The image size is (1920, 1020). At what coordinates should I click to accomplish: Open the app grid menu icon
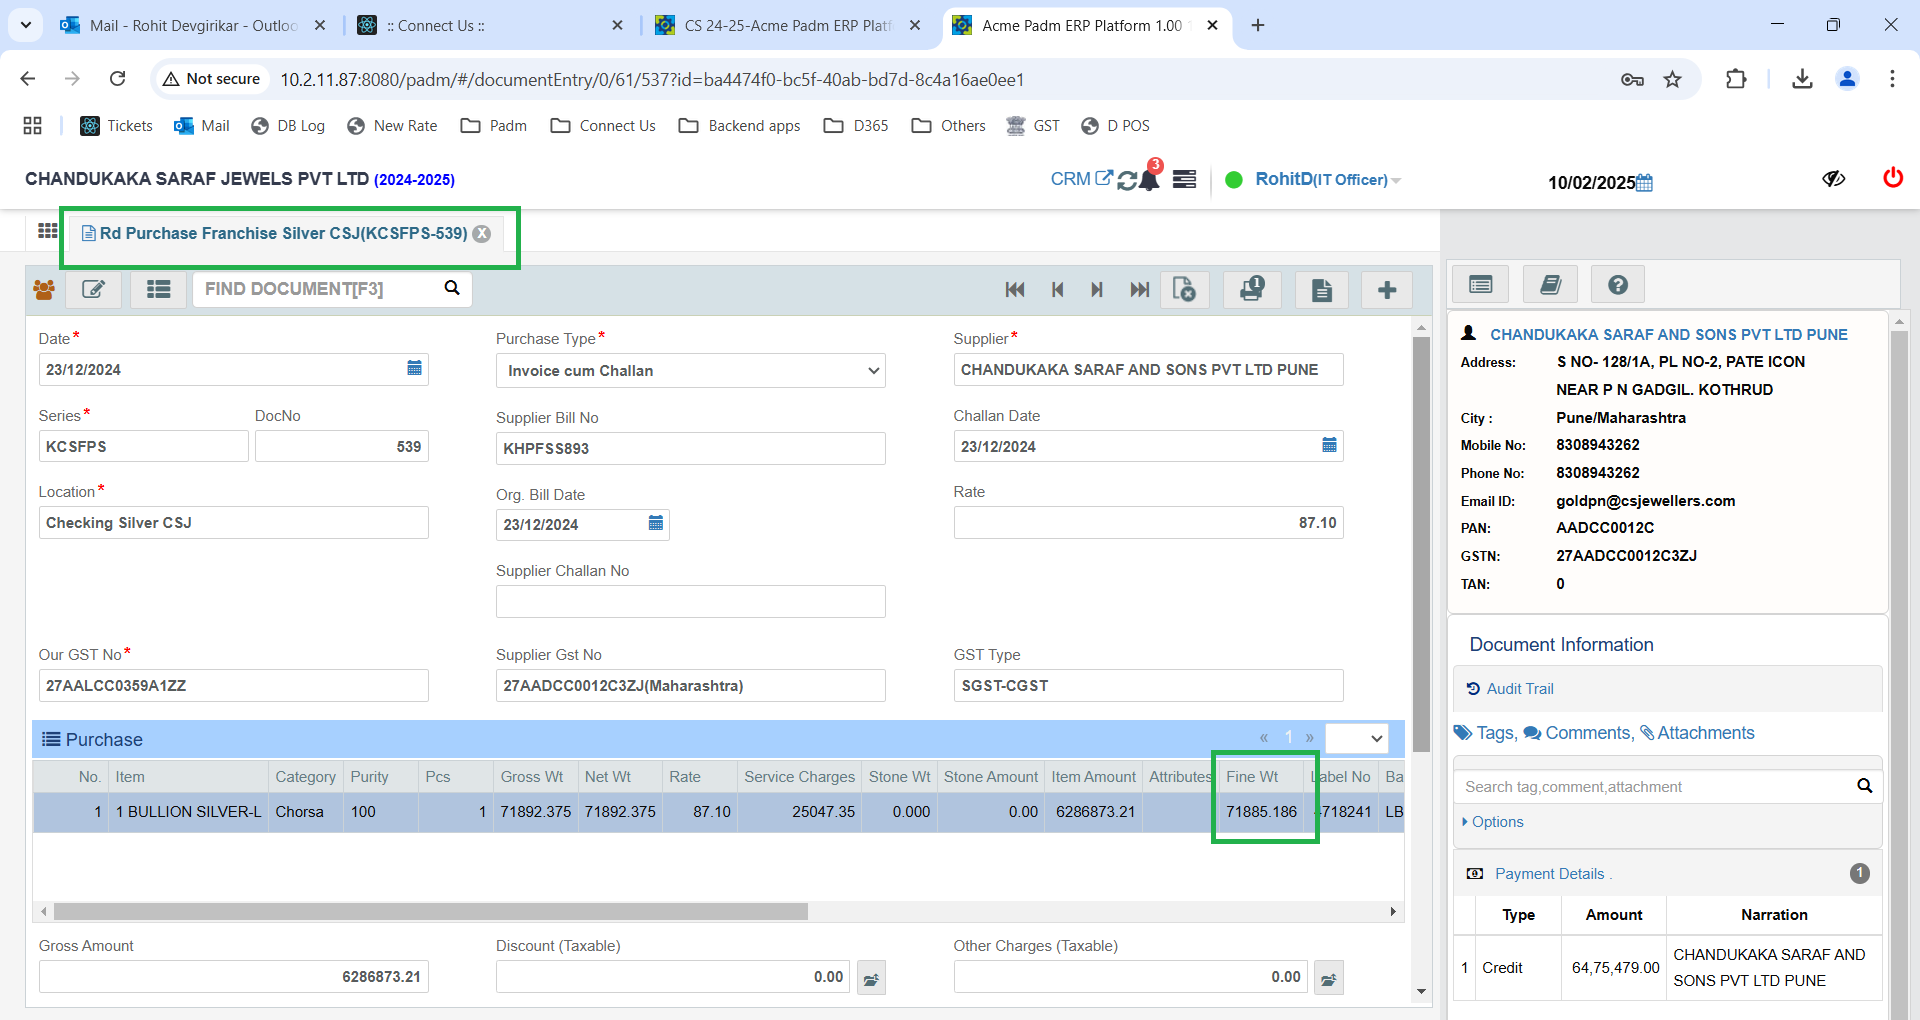47,231
